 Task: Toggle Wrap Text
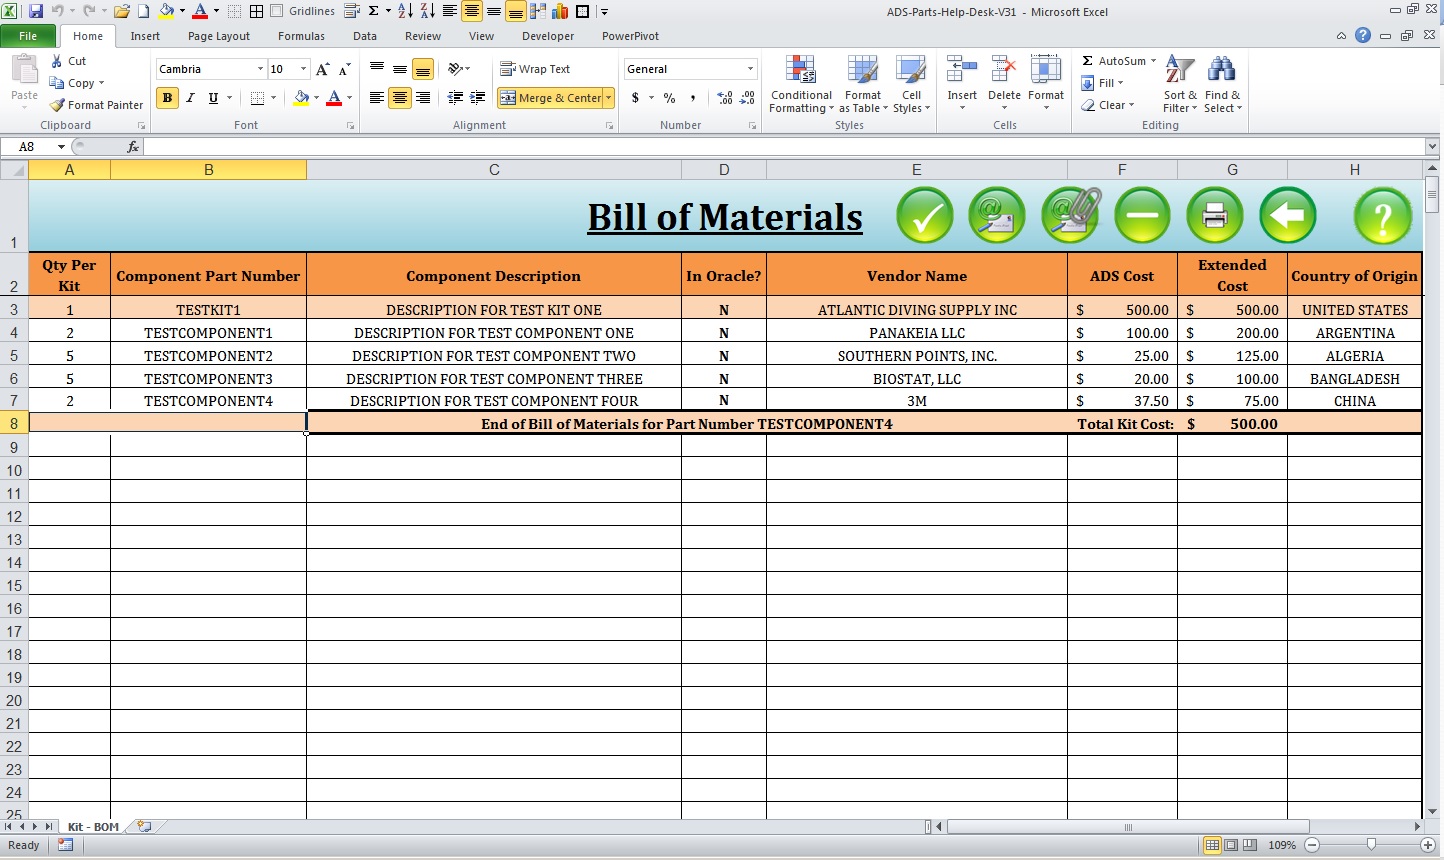click(535, 69)
